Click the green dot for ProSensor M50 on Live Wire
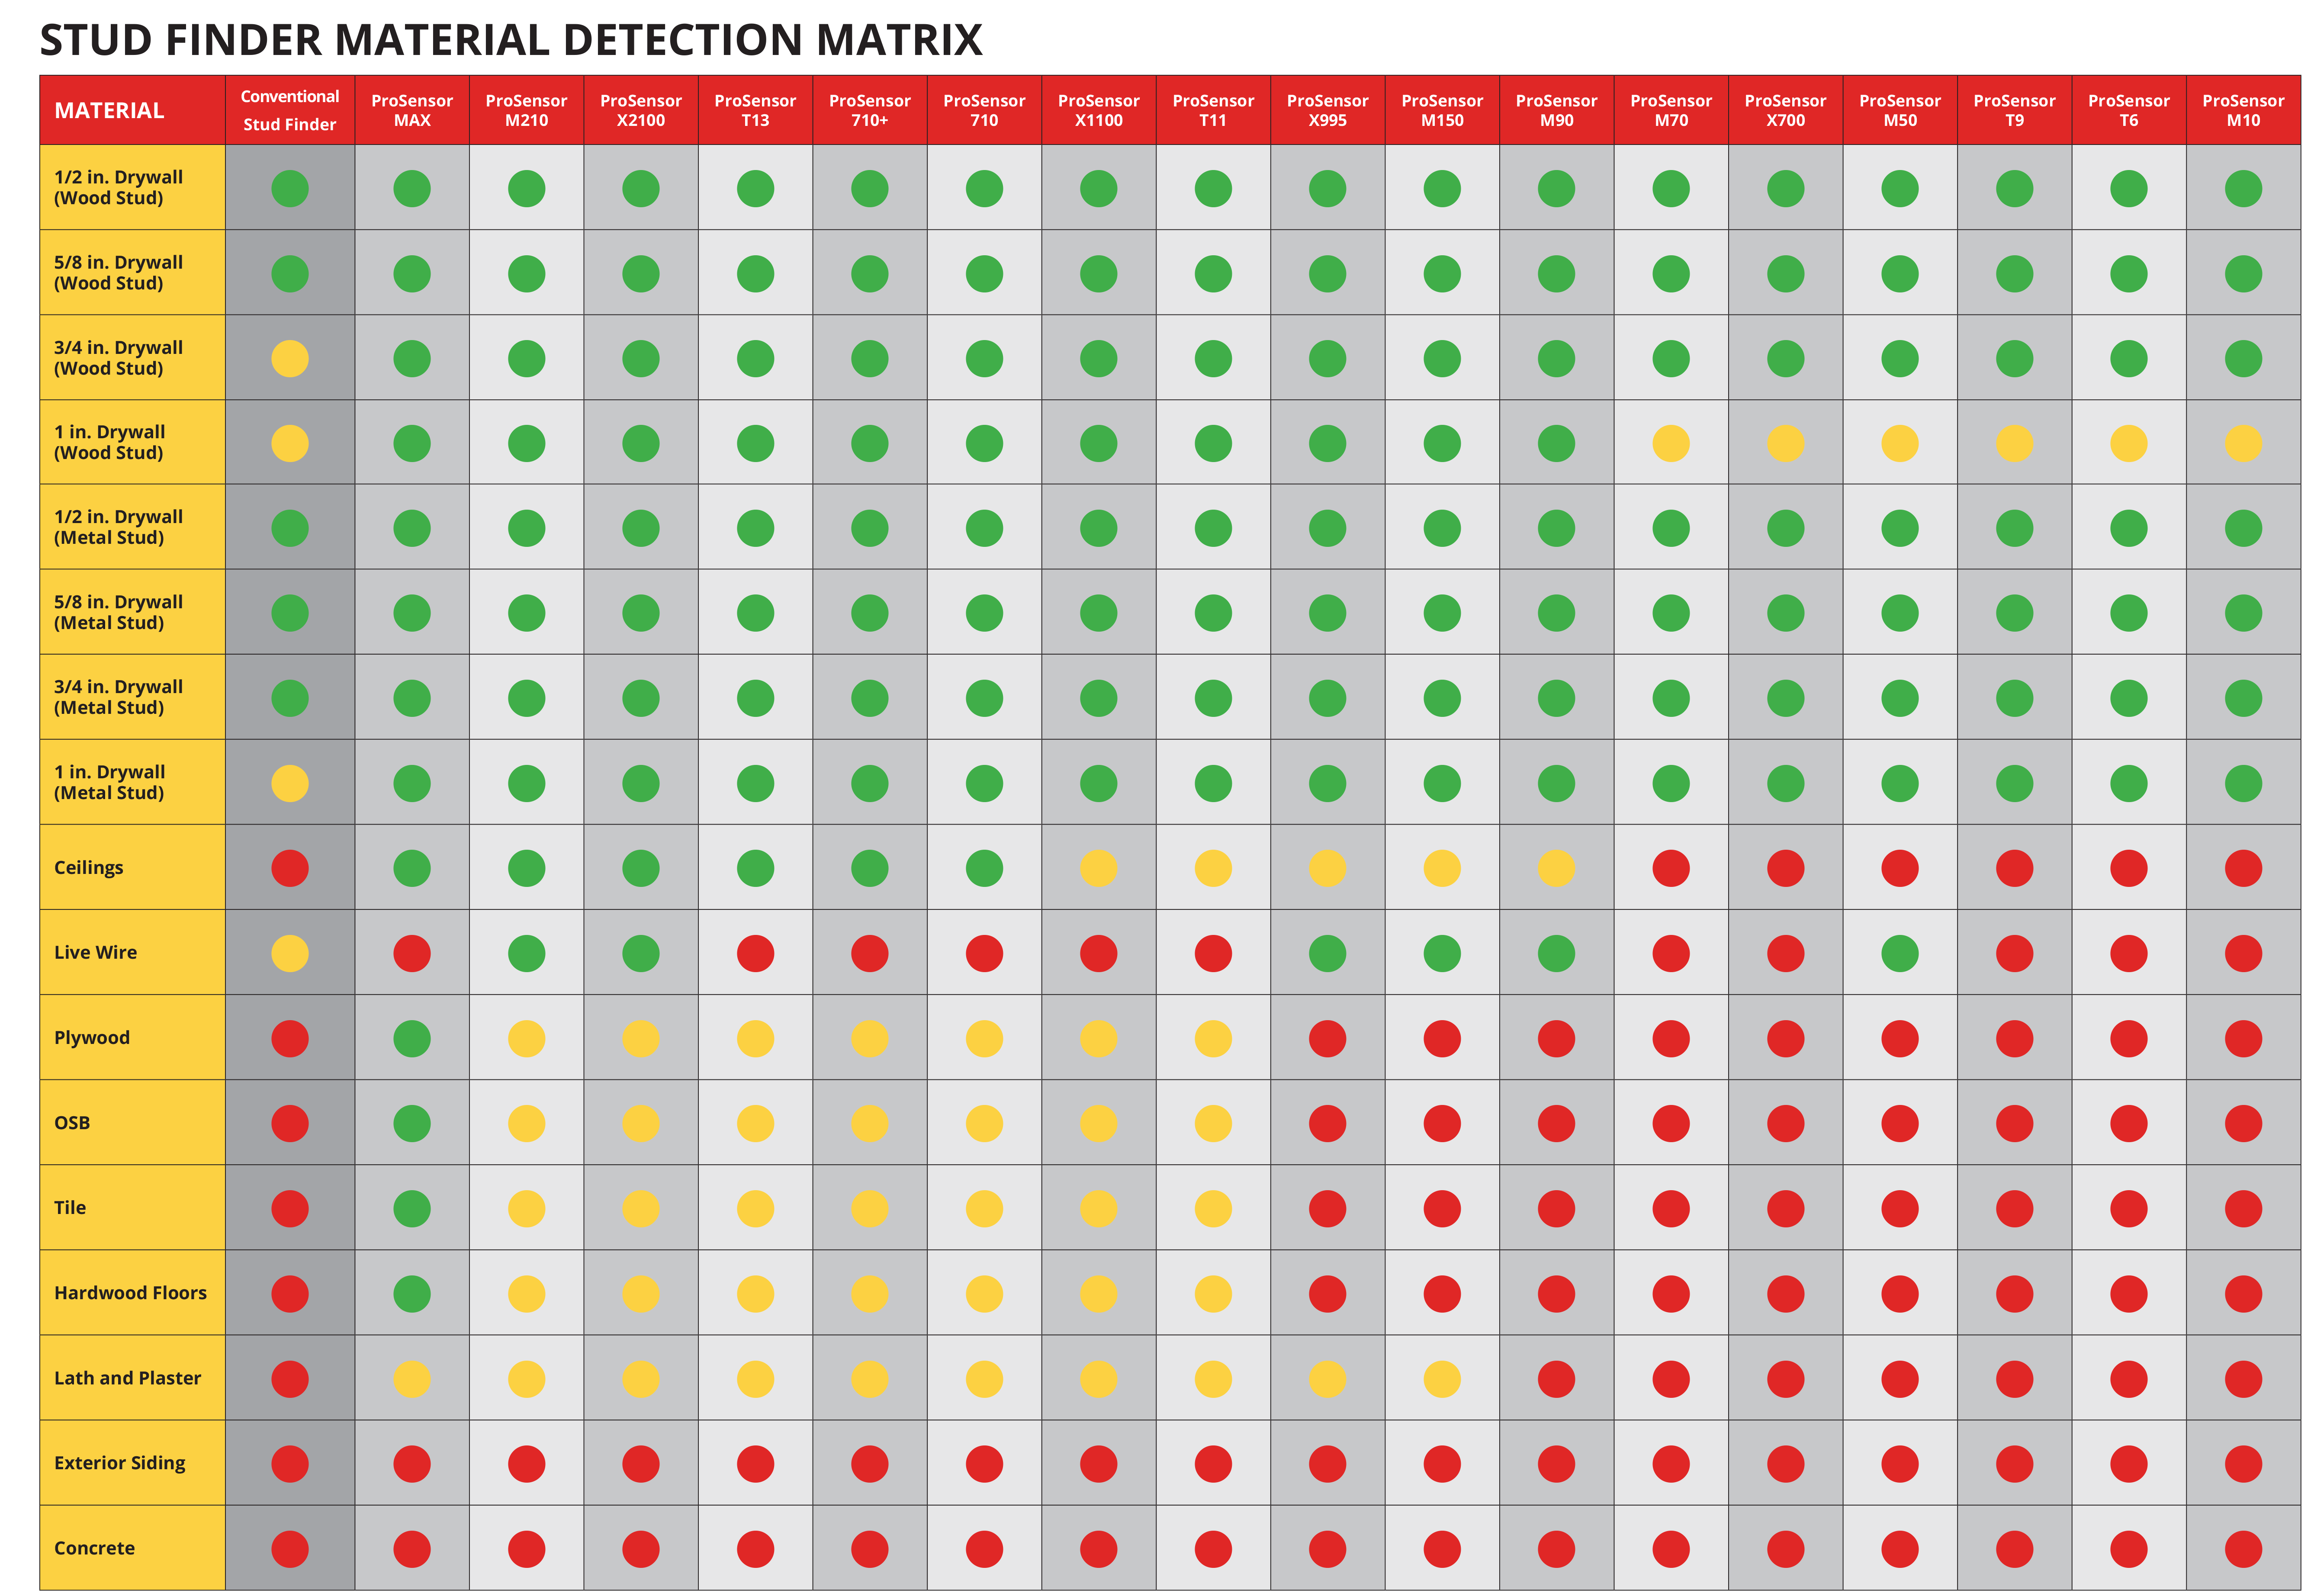 (1900, 953)
